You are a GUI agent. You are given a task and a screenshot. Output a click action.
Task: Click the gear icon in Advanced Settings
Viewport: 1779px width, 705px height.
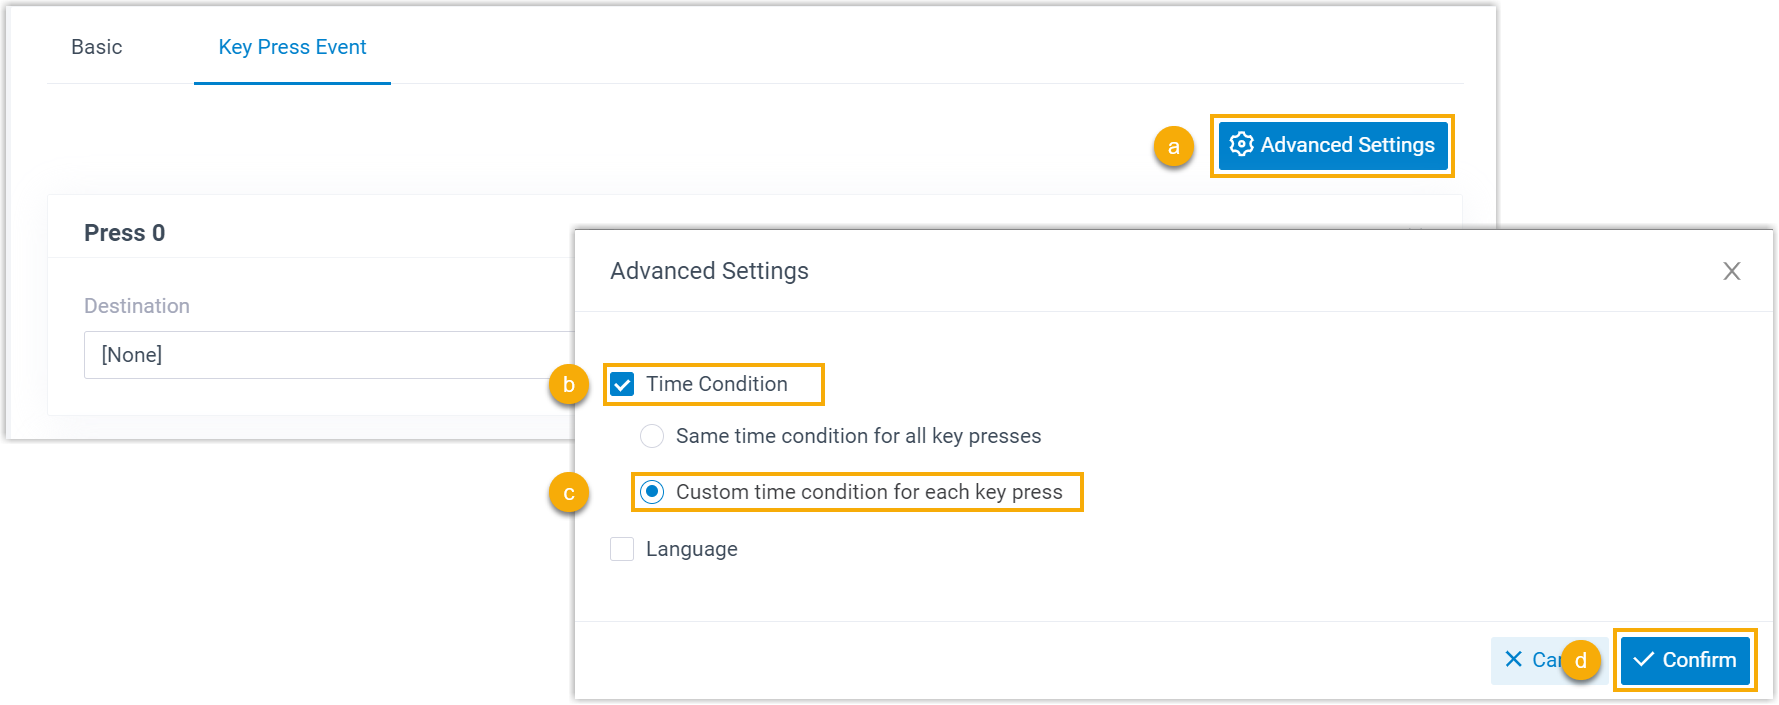click(1241, 144)
